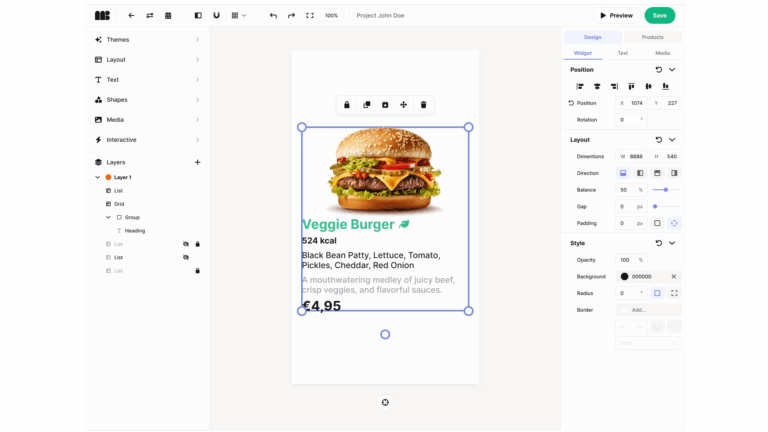Click the back arrow in top toolbar
768x432 pixels.
[x=131, y=16]
